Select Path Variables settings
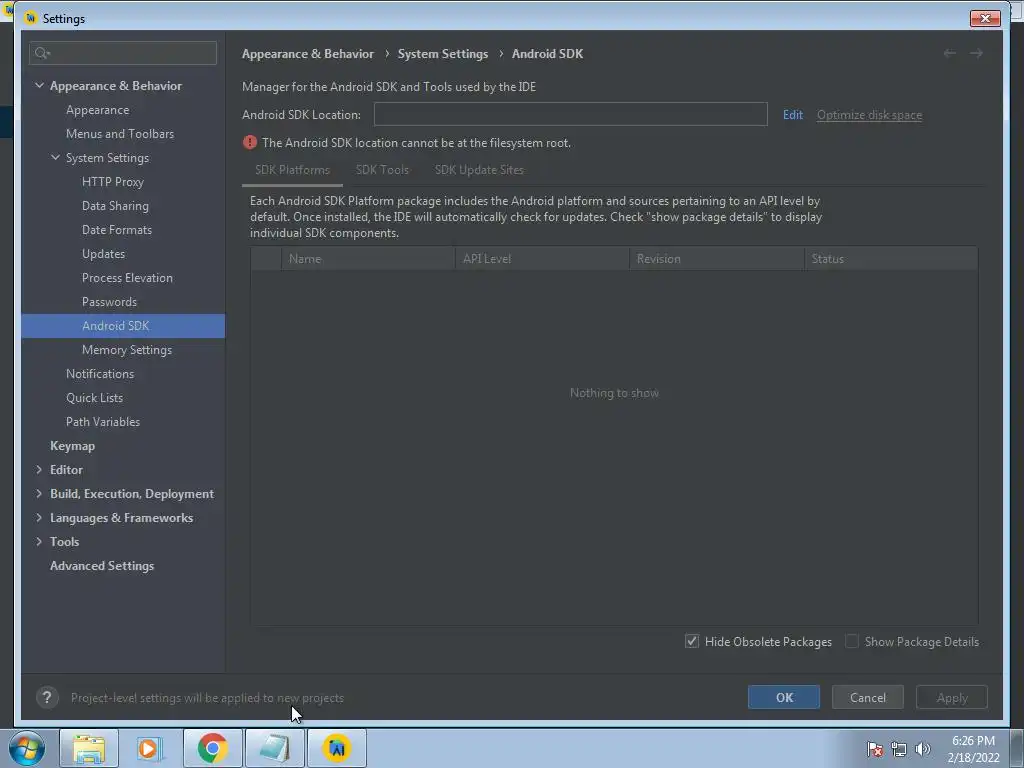The image size is (1024, 768). coord(103,422)
